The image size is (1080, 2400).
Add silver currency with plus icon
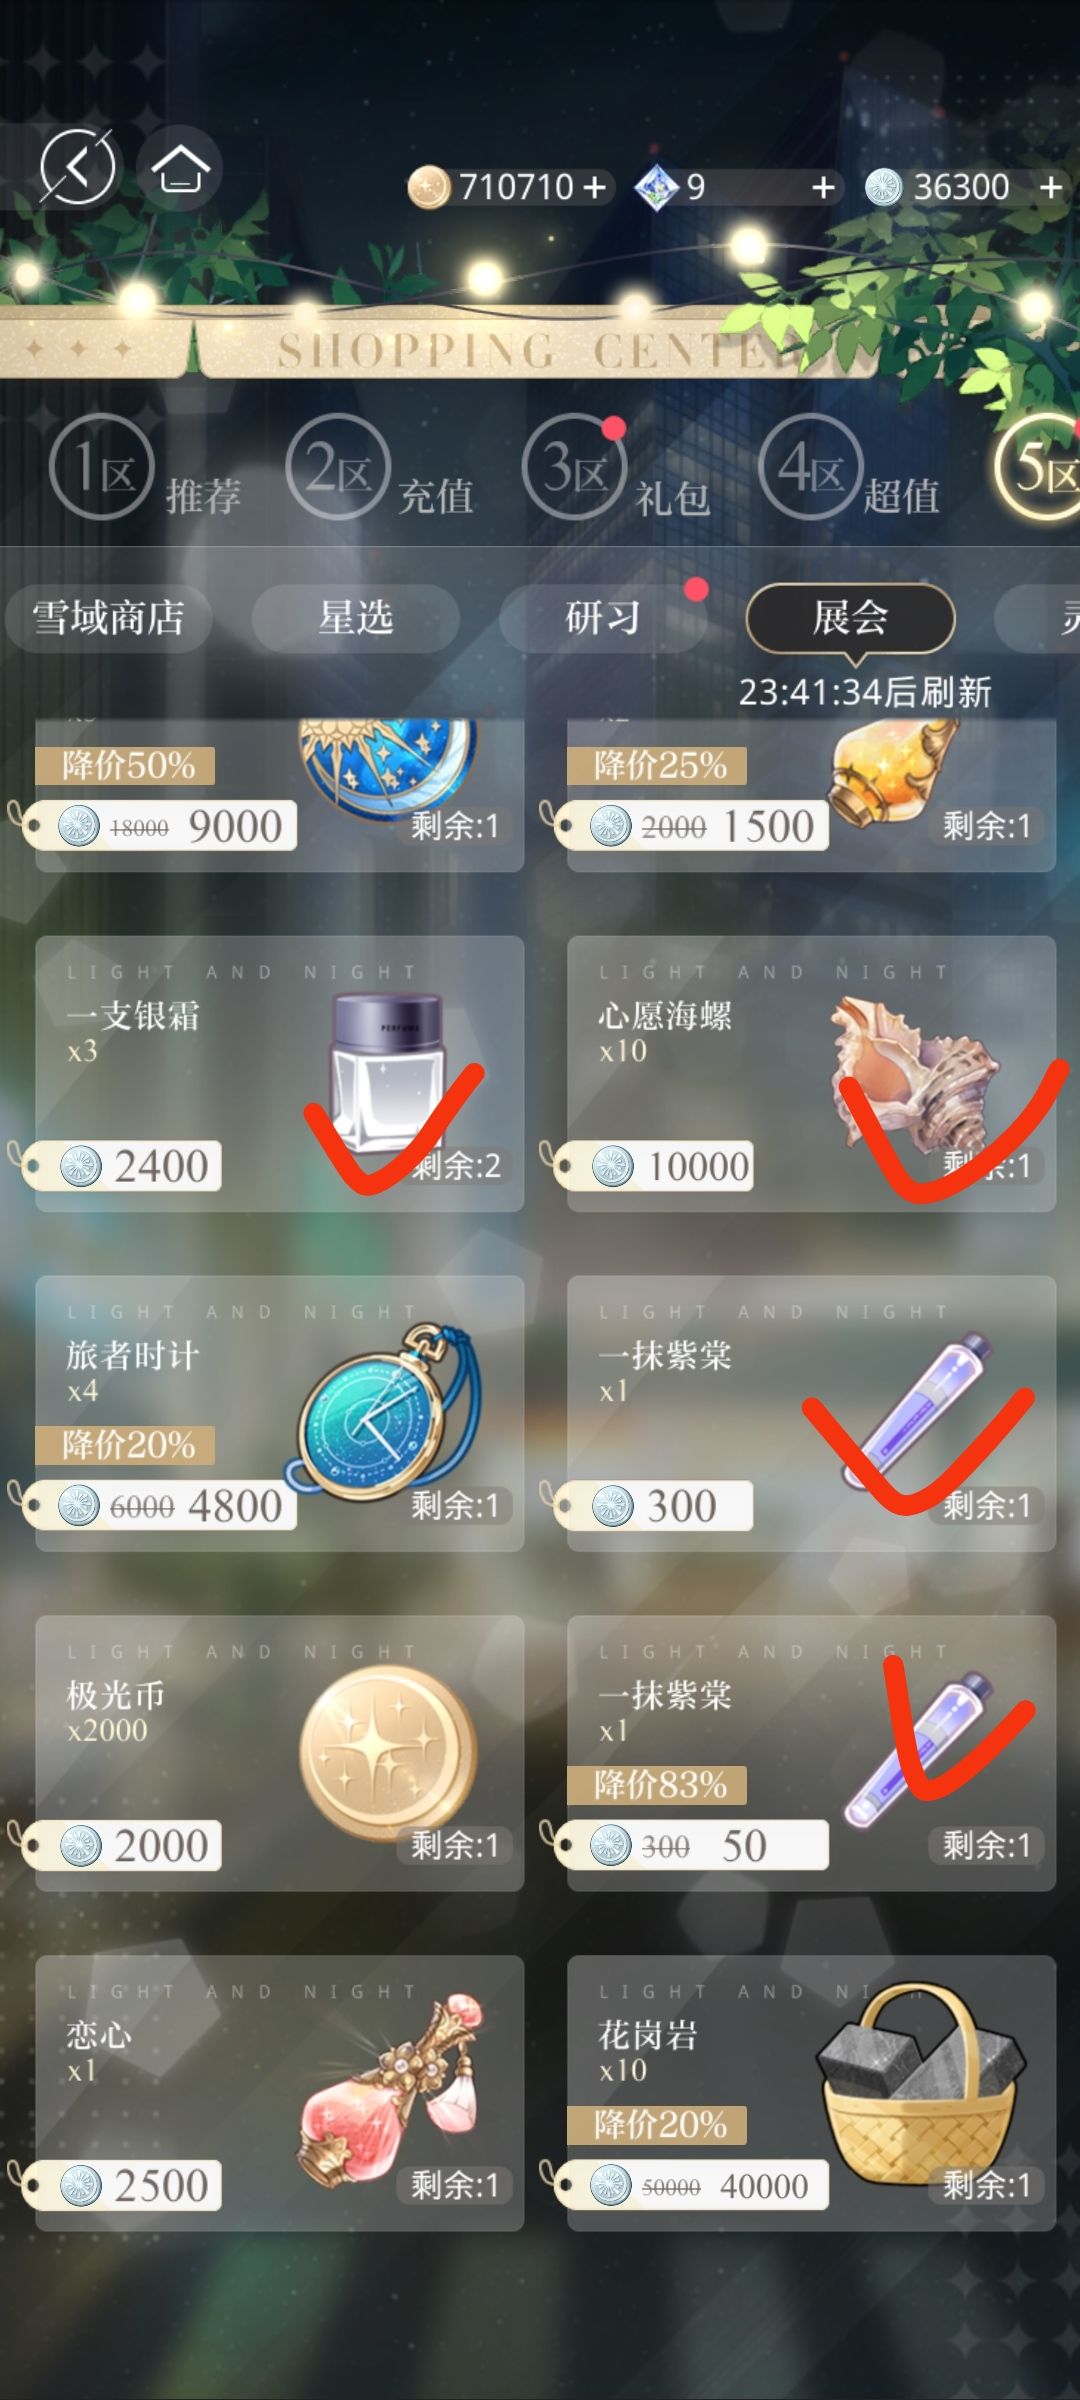coord(1050,187)
